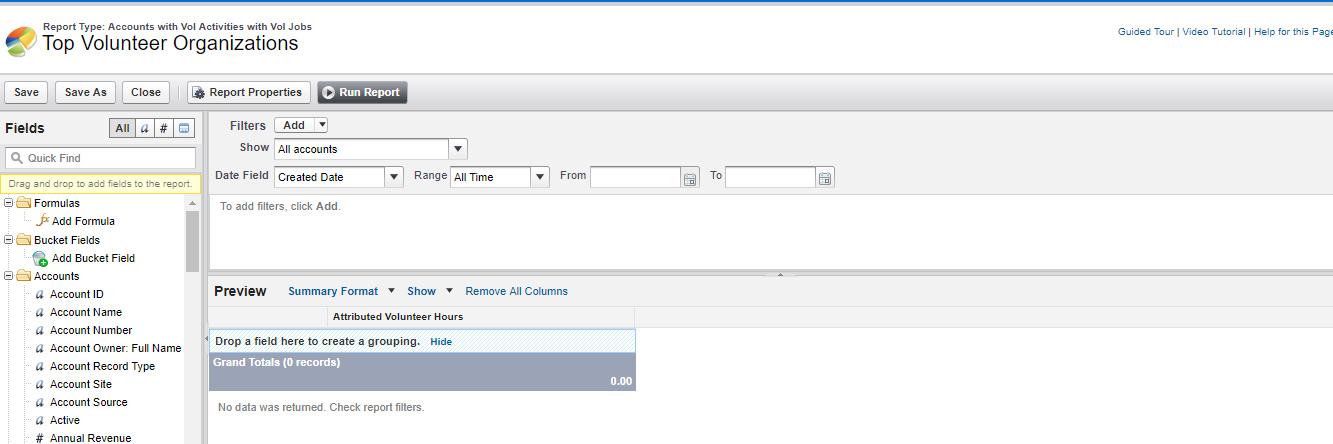Select the Account ID field
Viewport: 1333px width, 444px height.
point(77,294)
